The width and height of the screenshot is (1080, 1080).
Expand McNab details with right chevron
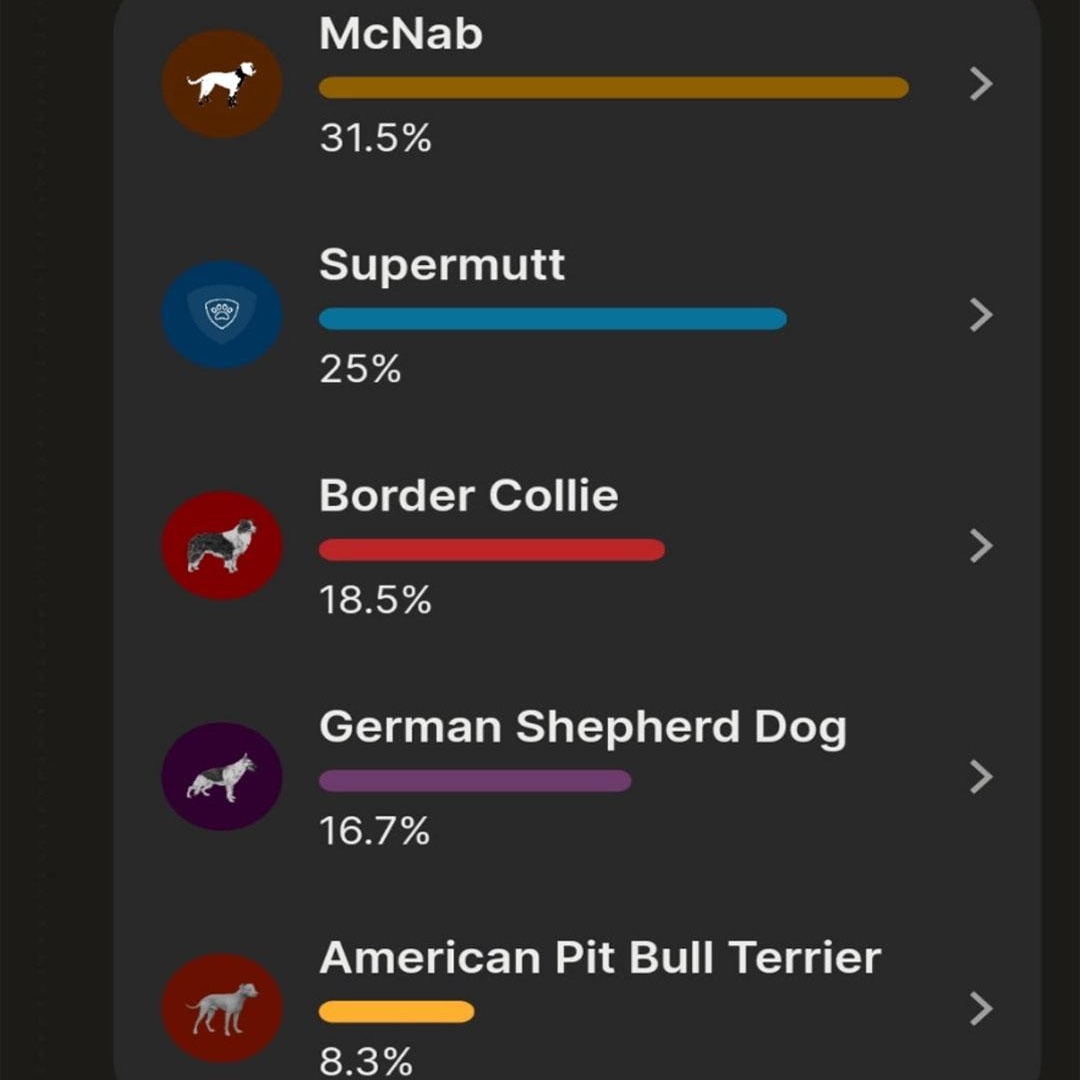[981, 84]
